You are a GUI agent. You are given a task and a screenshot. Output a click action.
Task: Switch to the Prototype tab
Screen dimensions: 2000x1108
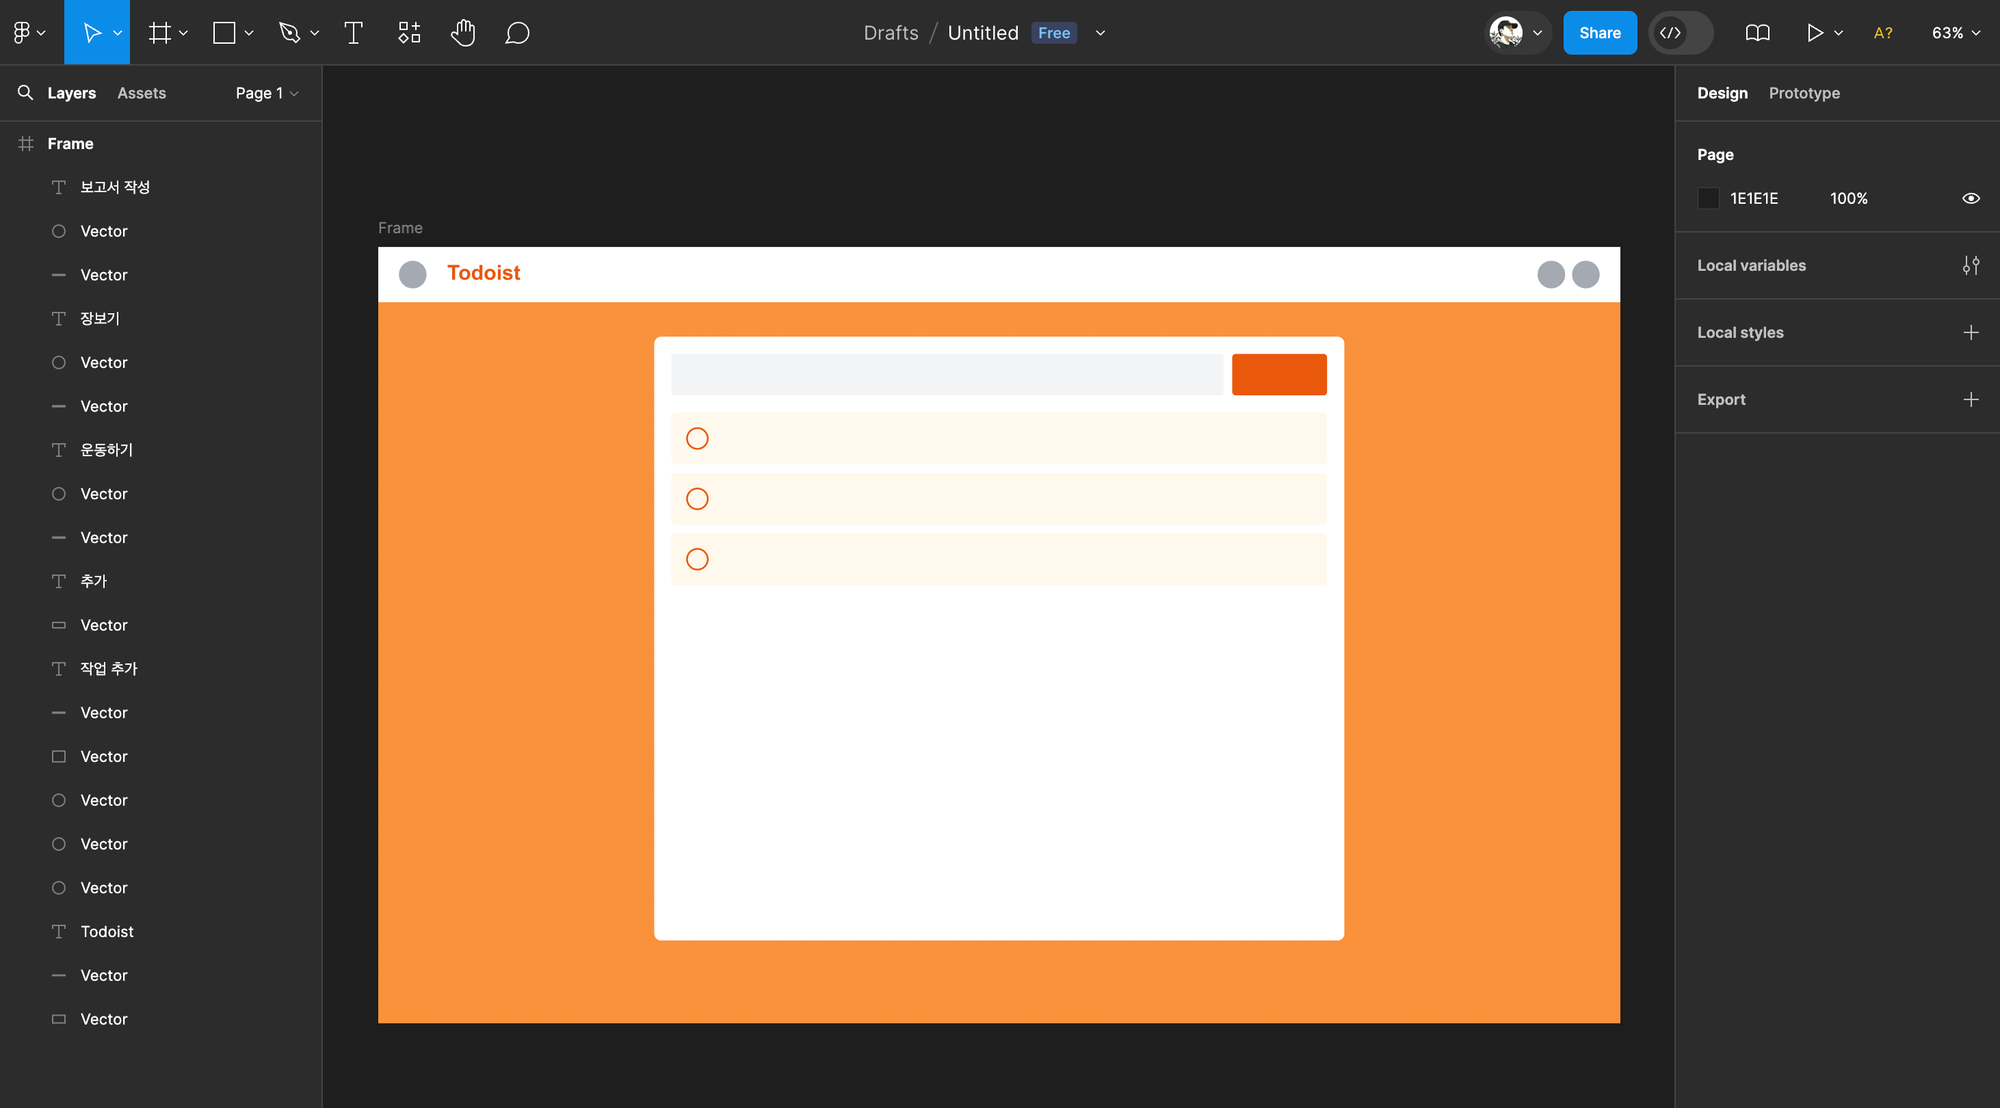pyautogui.click(x=1804, y=93)
